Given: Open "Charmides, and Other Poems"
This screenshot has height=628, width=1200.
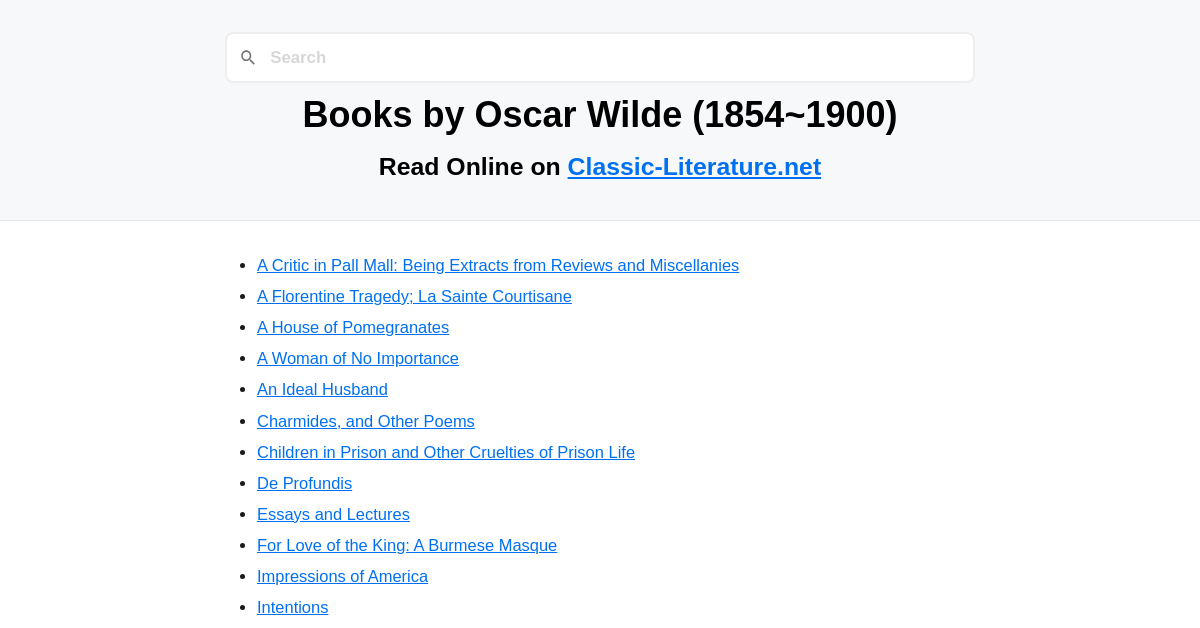Looking at the screenshot, I should (x=366, y=421).
